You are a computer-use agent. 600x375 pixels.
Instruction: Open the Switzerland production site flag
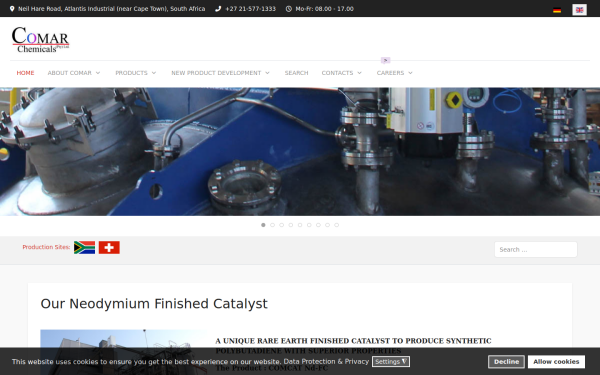(x=109, y=248)
